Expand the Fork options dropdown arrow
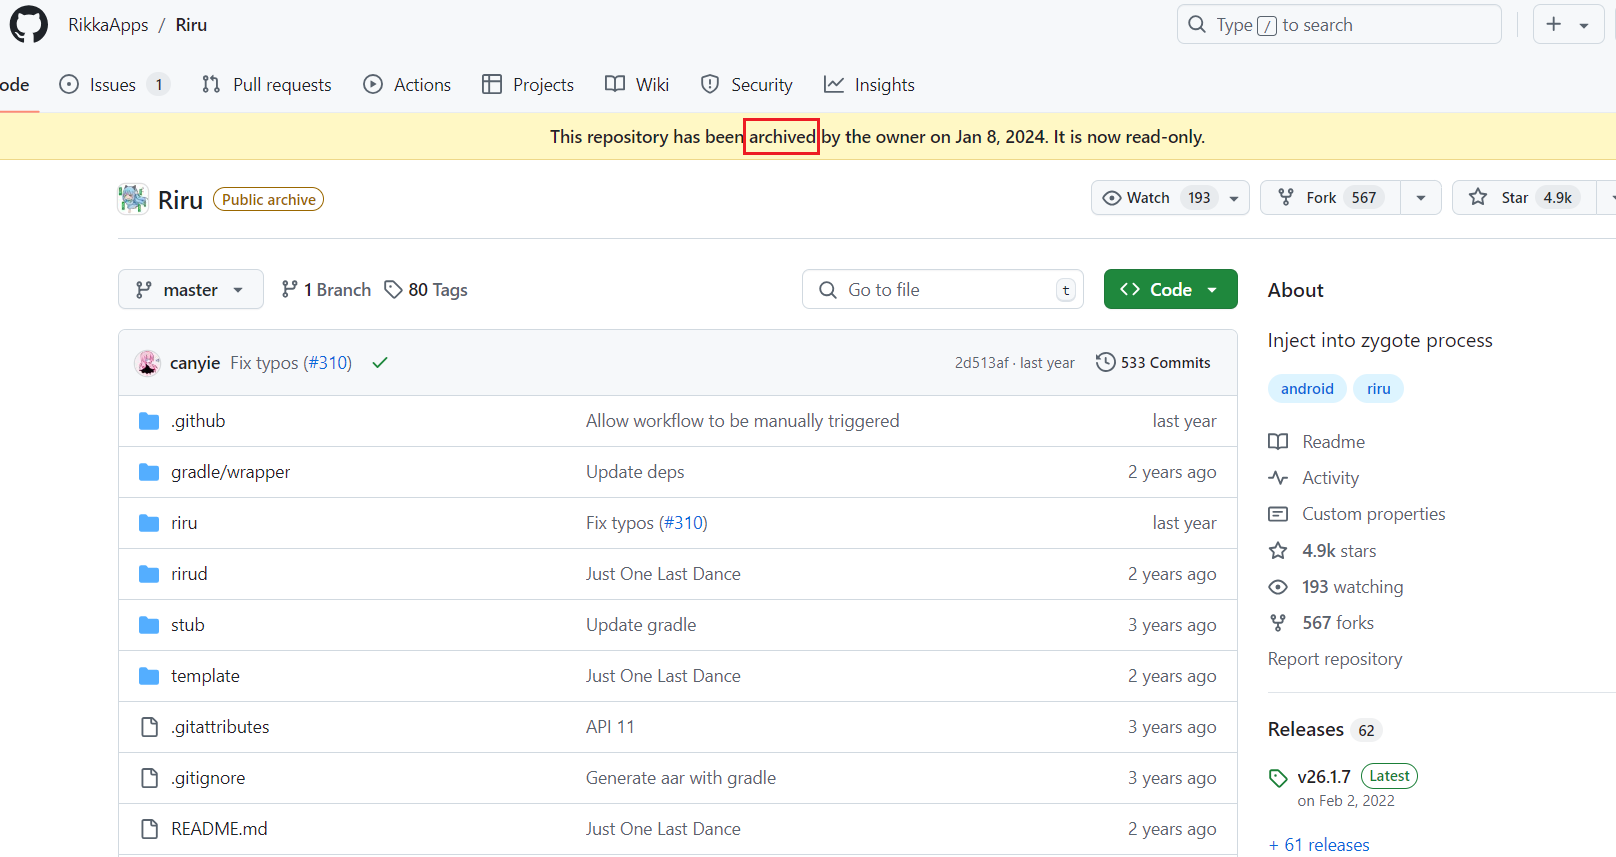1616x857 pixels. pyautogui.click(x=1421, y=198)
